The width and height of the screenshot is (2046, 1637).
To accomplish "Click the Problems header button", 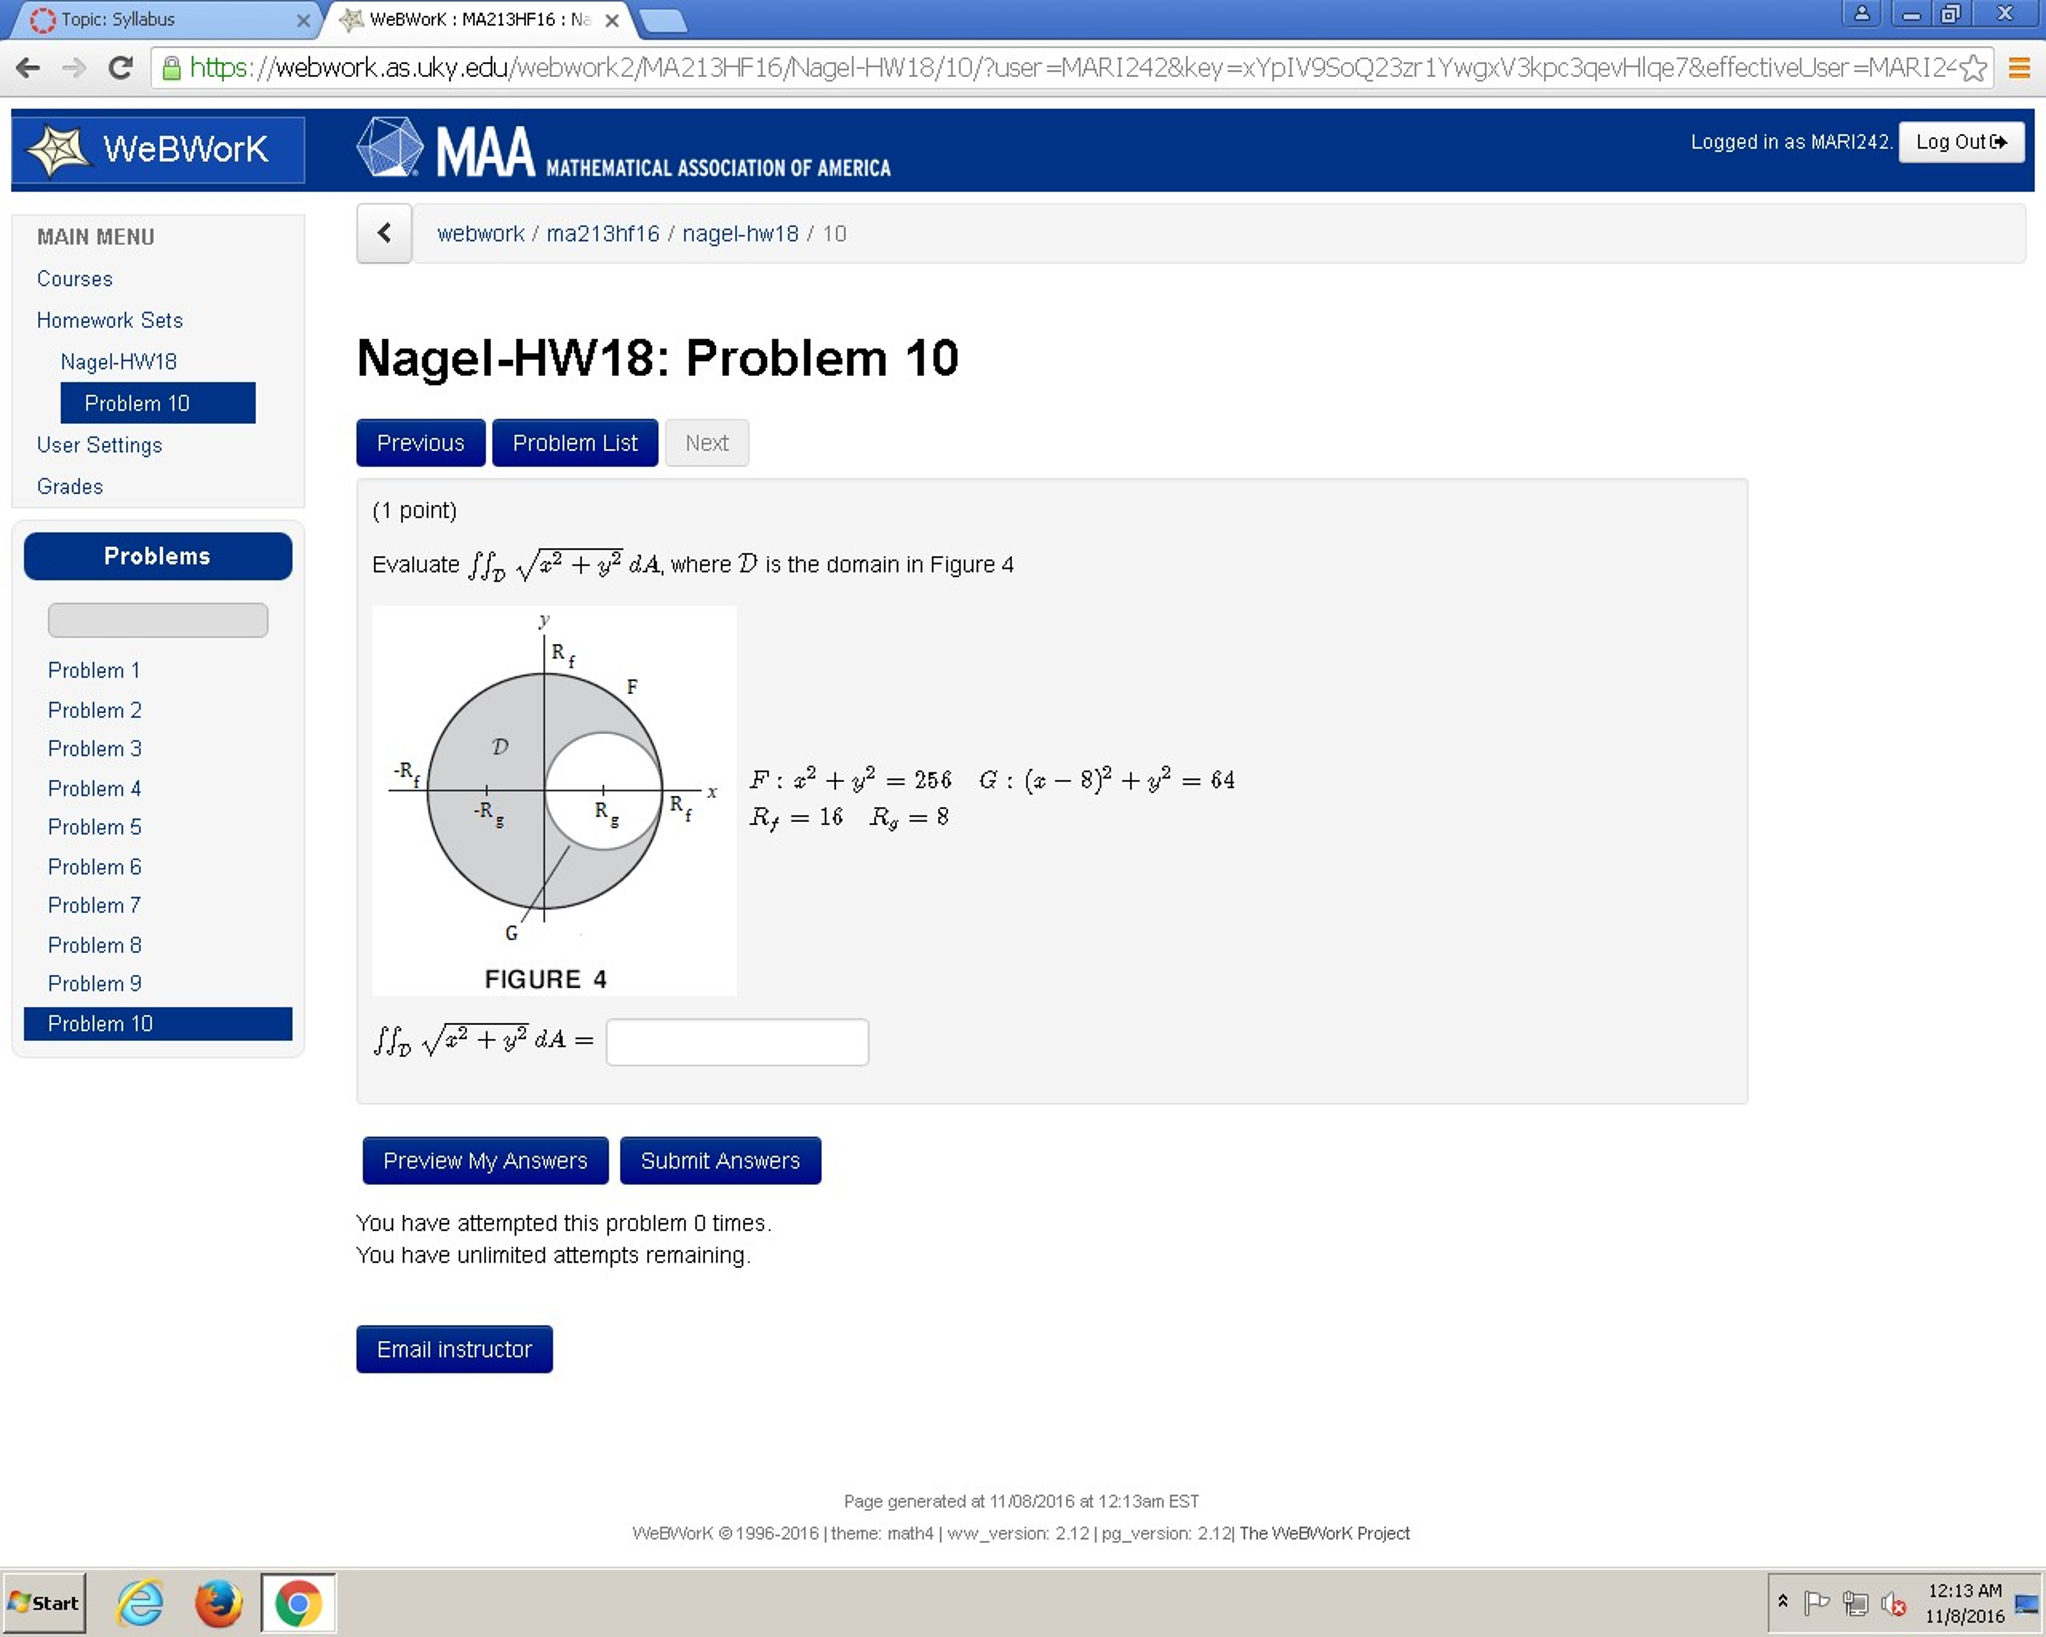I will click(x=158, y=556).
